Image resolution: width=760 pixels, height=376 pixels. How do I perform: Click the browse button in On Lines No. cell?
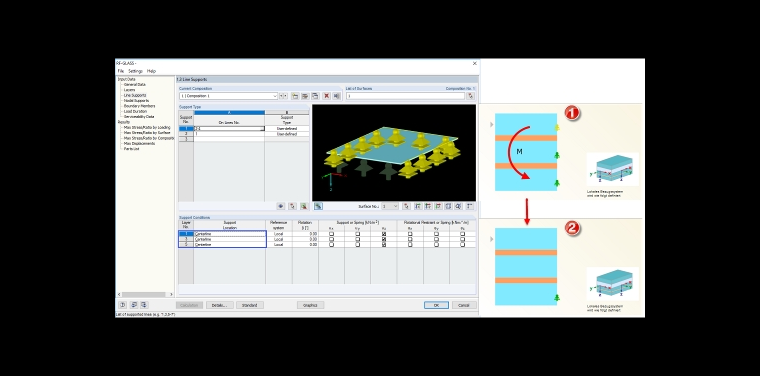click(x=262, y=128)
